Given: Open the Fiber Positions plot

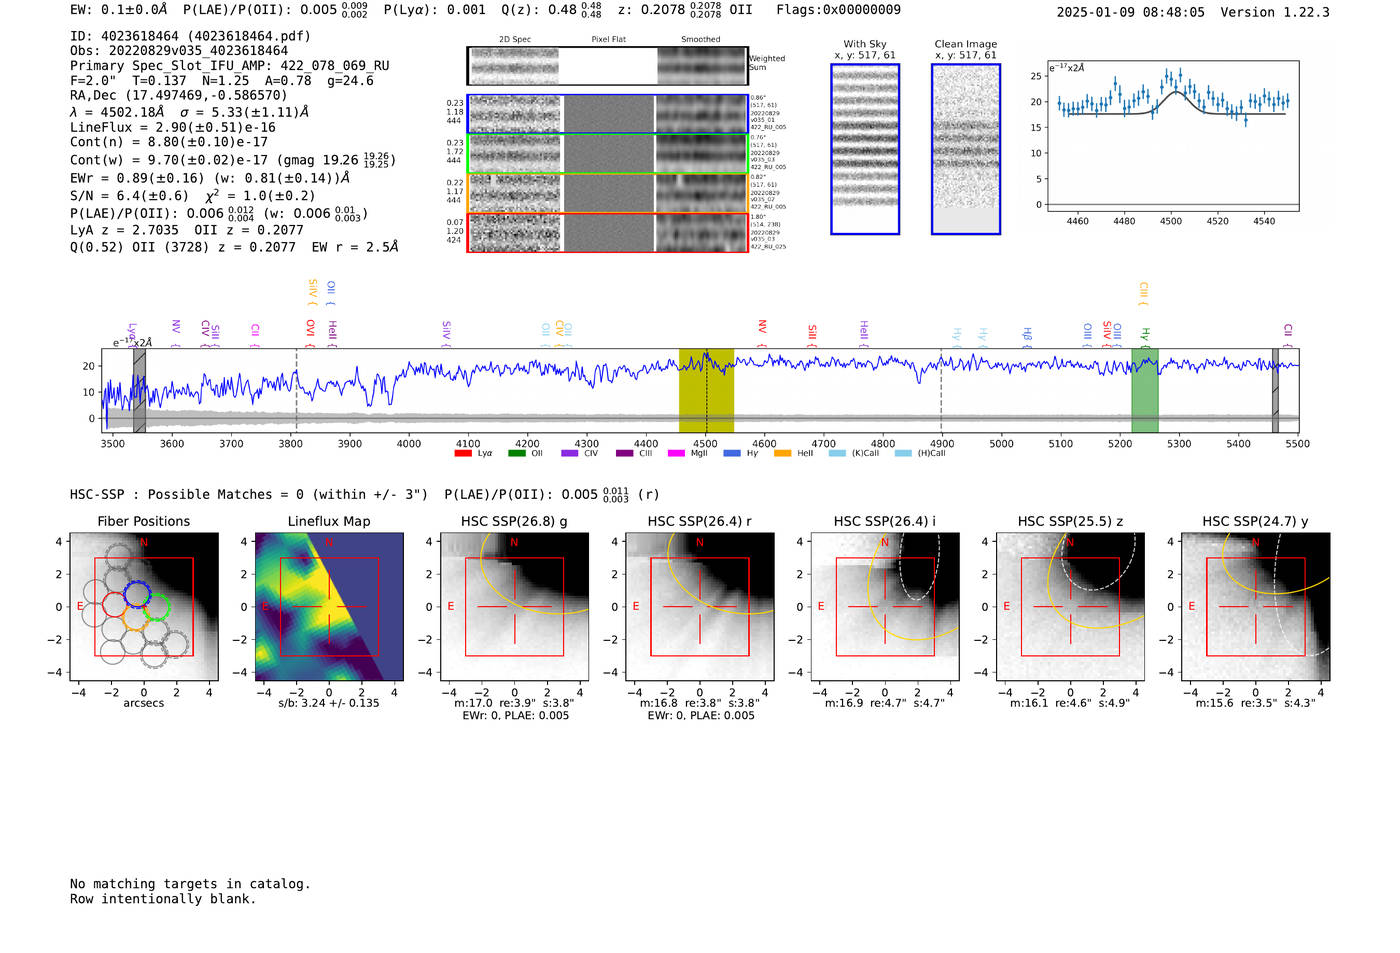Looking at the screenshot, I should (144, 607).
